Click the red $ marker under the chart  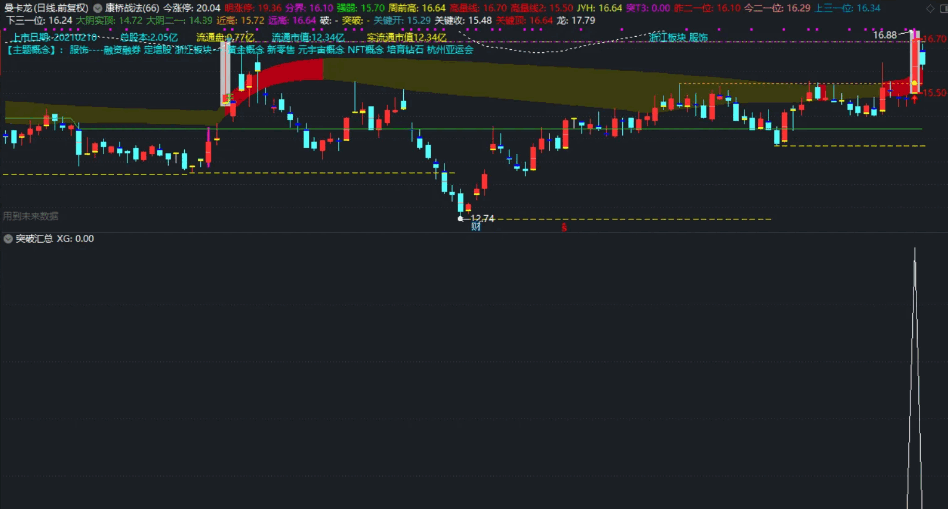pos(564,227)
